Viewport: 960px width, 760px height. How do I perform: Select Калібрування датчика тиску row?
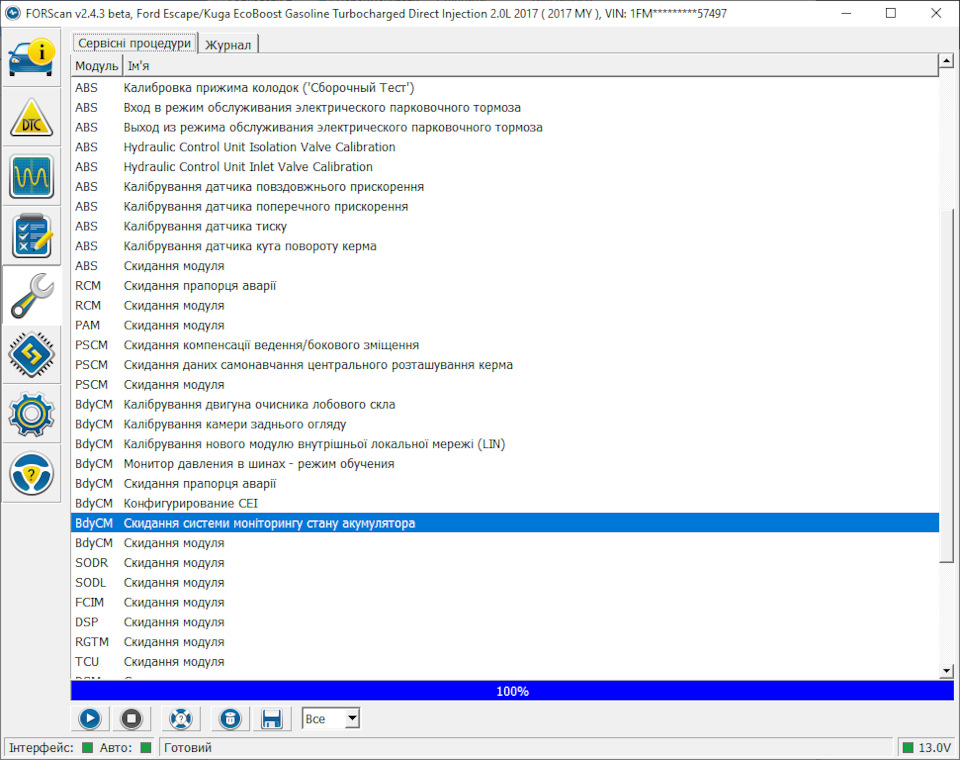point(505,226)
